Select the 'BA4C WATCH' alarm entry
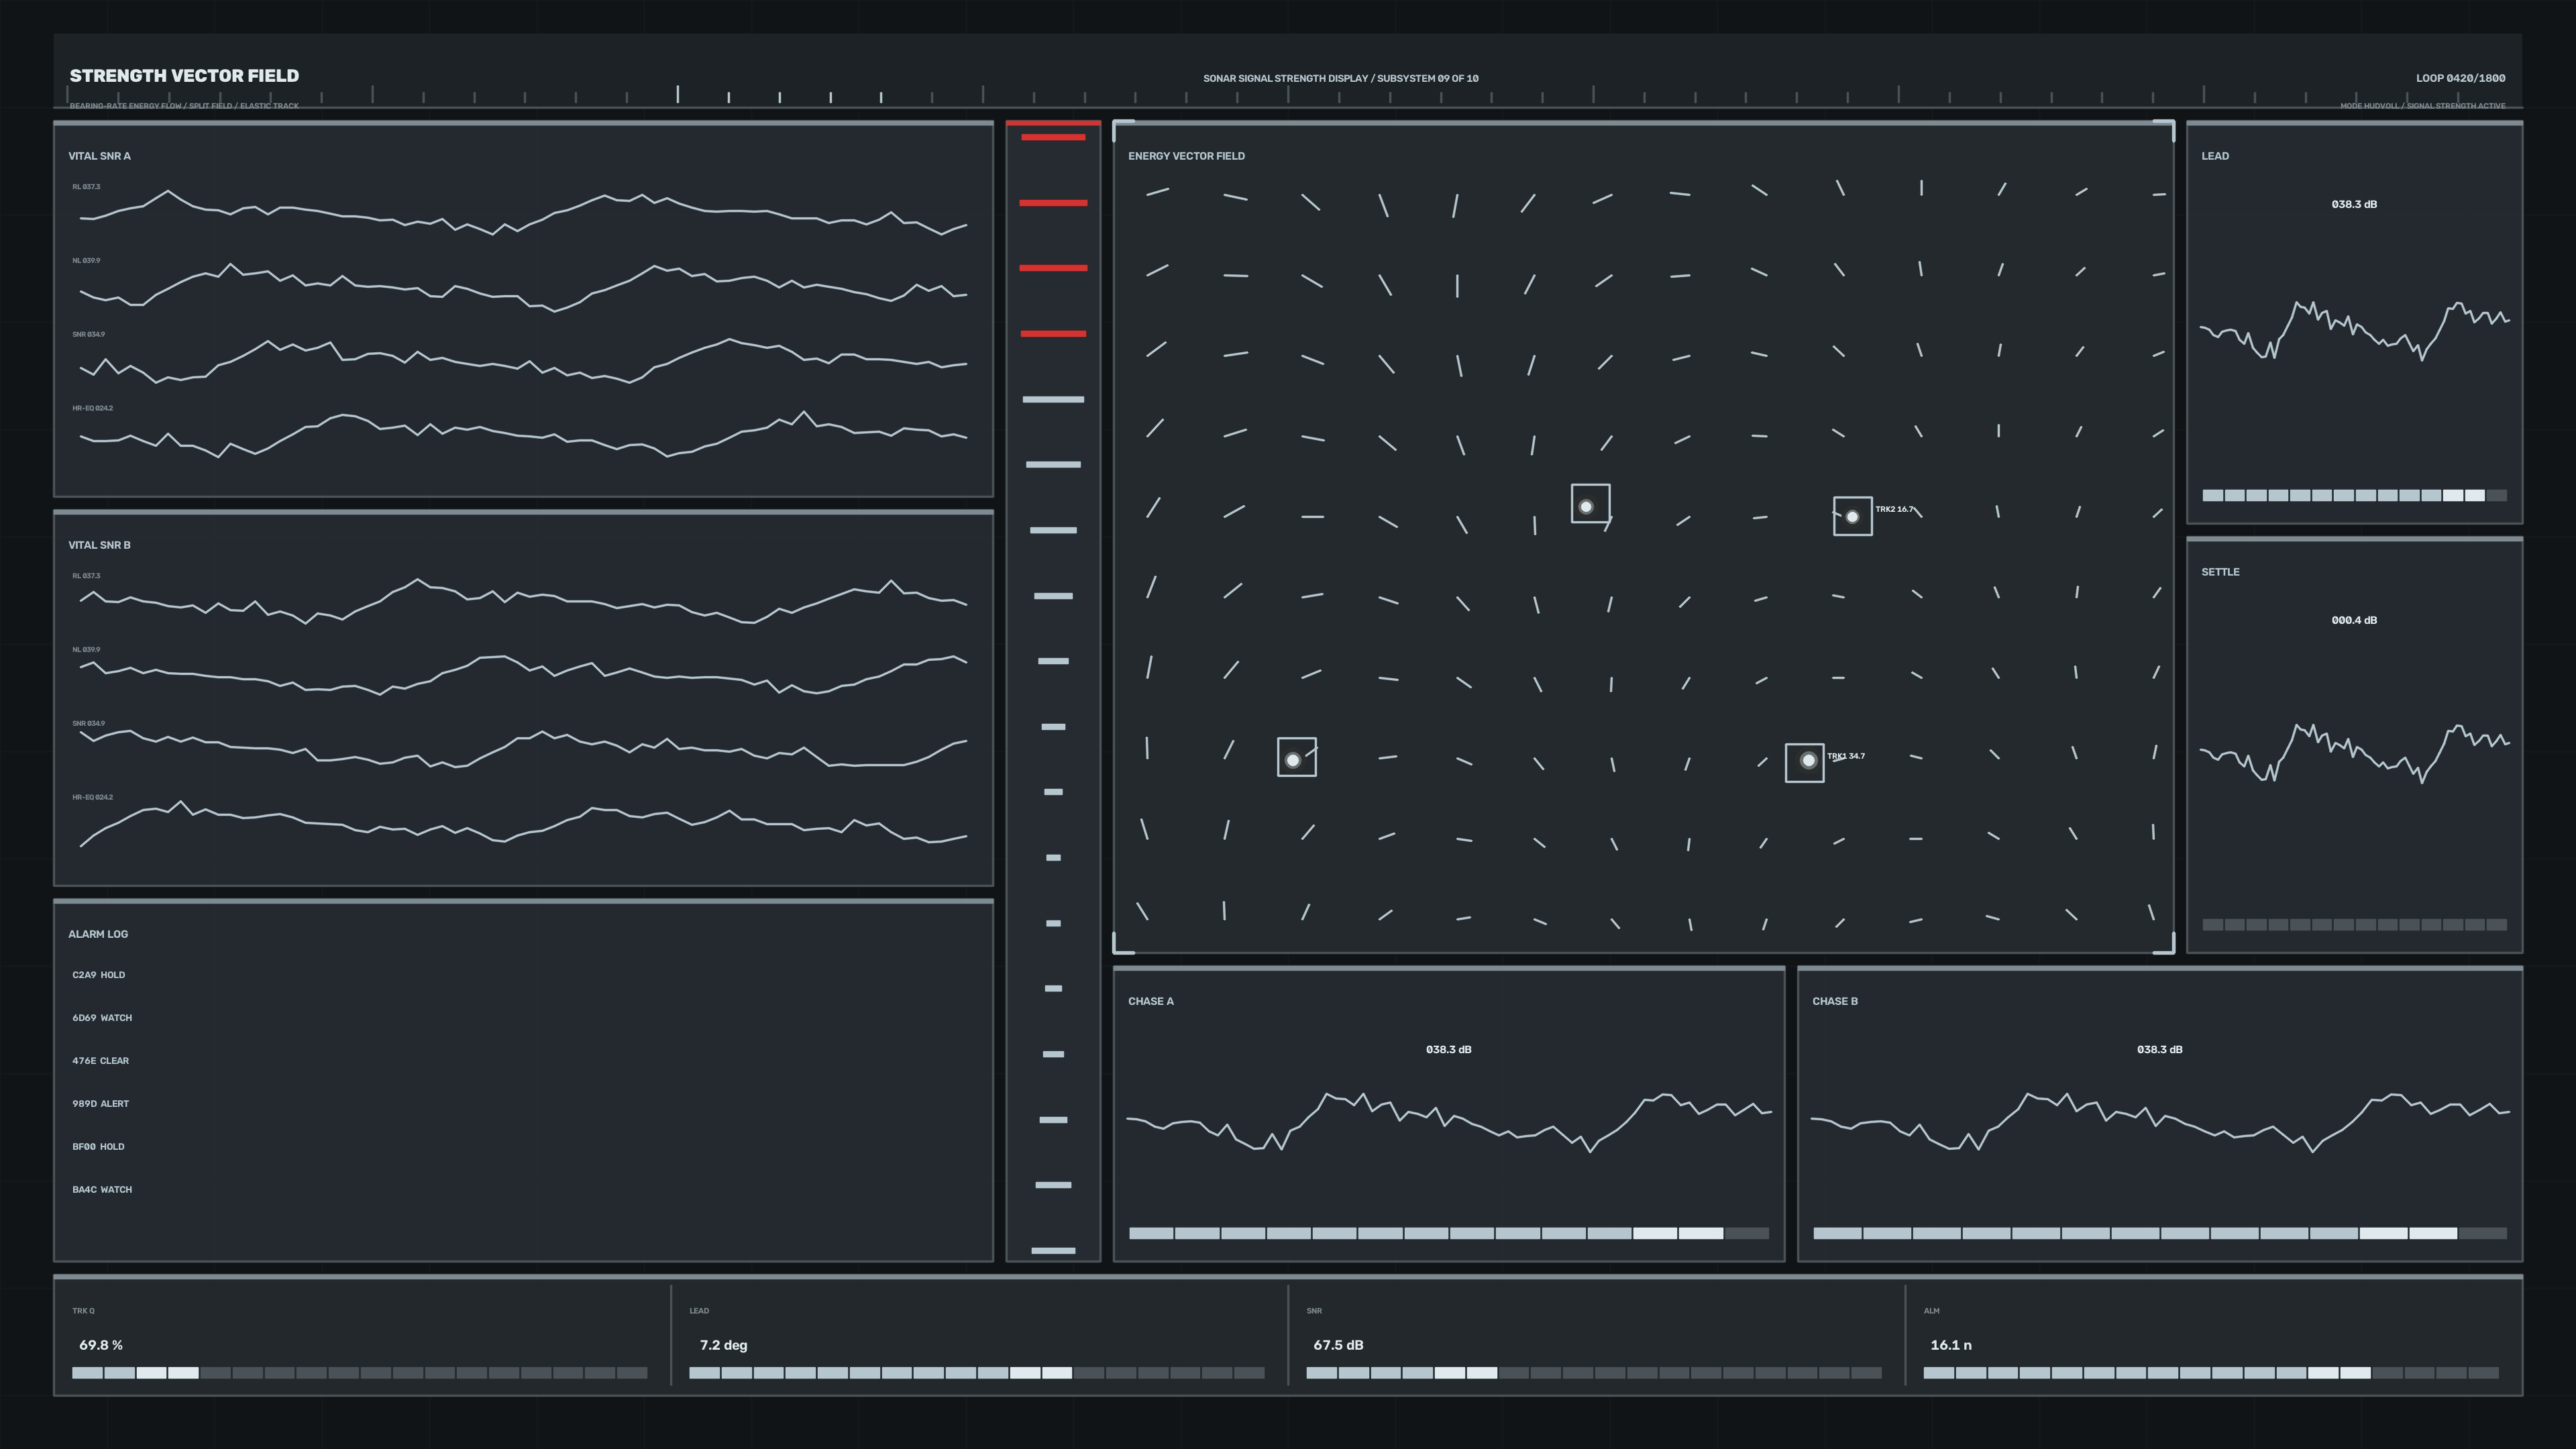The image size is (2576, 1449). click(x=102, y=1190)
